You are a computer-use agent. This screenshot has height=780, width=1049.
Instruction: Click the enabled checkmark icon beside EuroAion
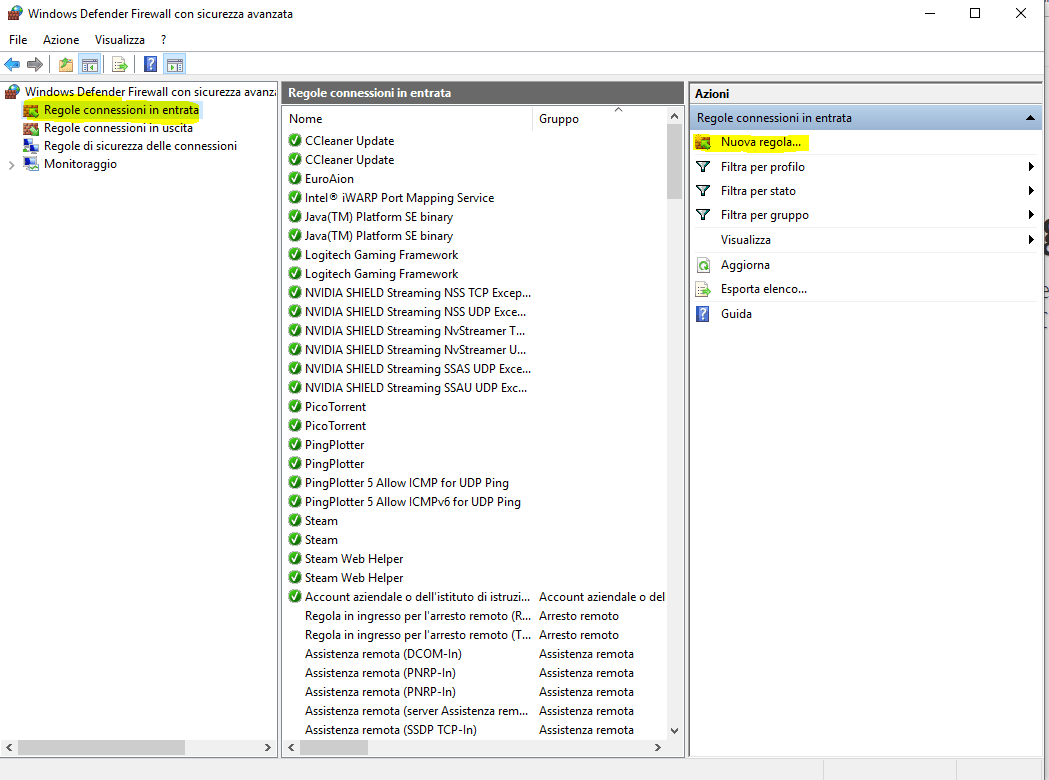(295, 179)
